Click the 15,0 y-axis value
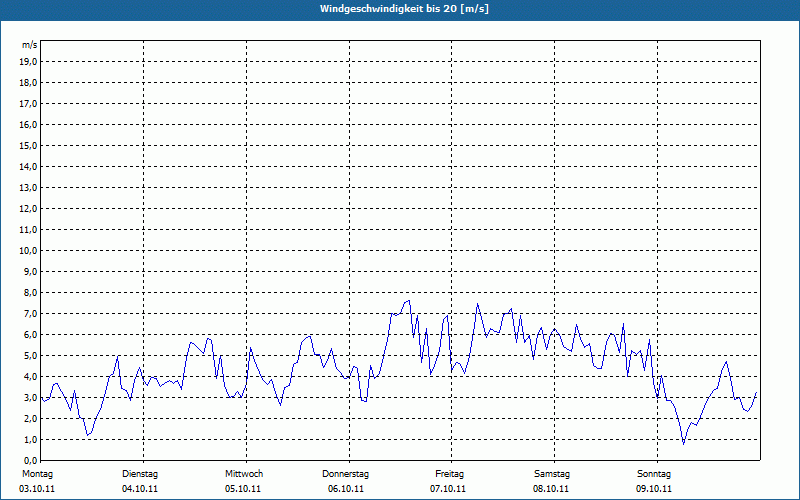Viewport: 800px width, 500px height. click(27, 145)
